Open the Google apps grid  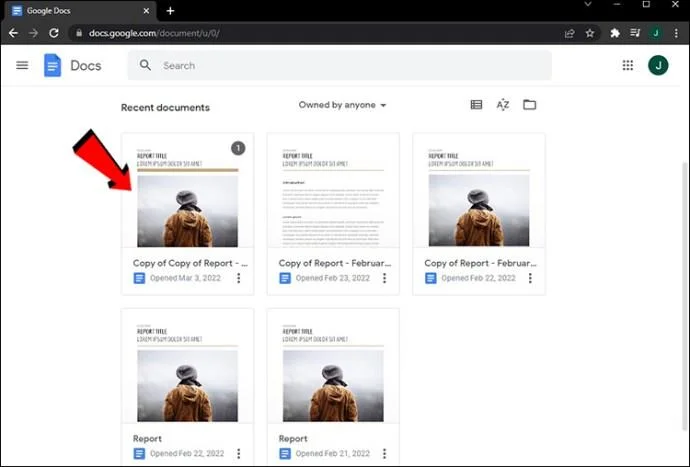tap(628, 65)
